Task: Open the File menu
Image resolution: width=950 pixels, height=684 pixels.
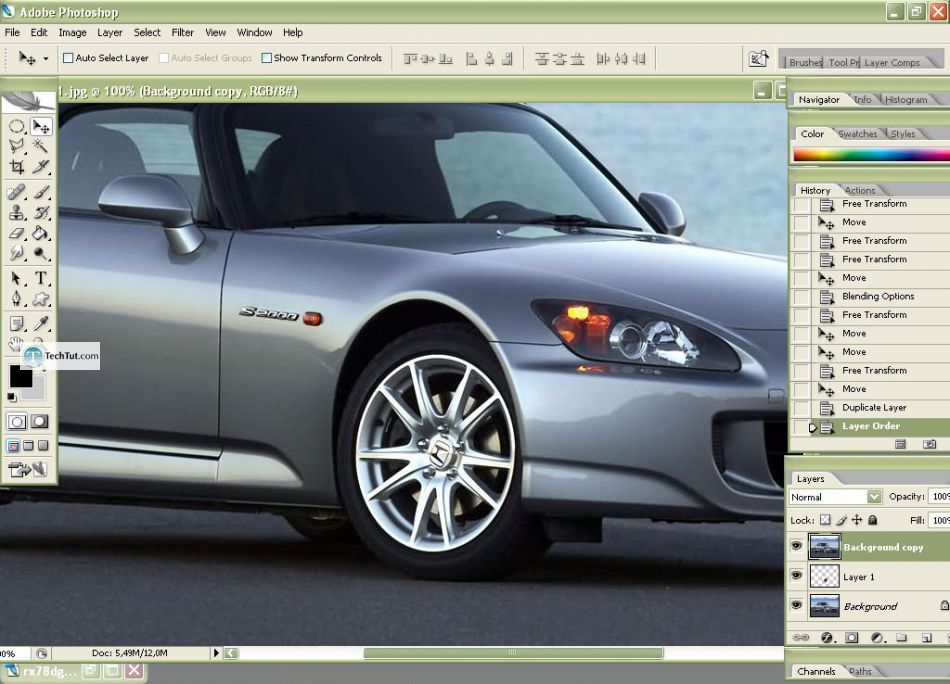Action: tap(12, 33)
